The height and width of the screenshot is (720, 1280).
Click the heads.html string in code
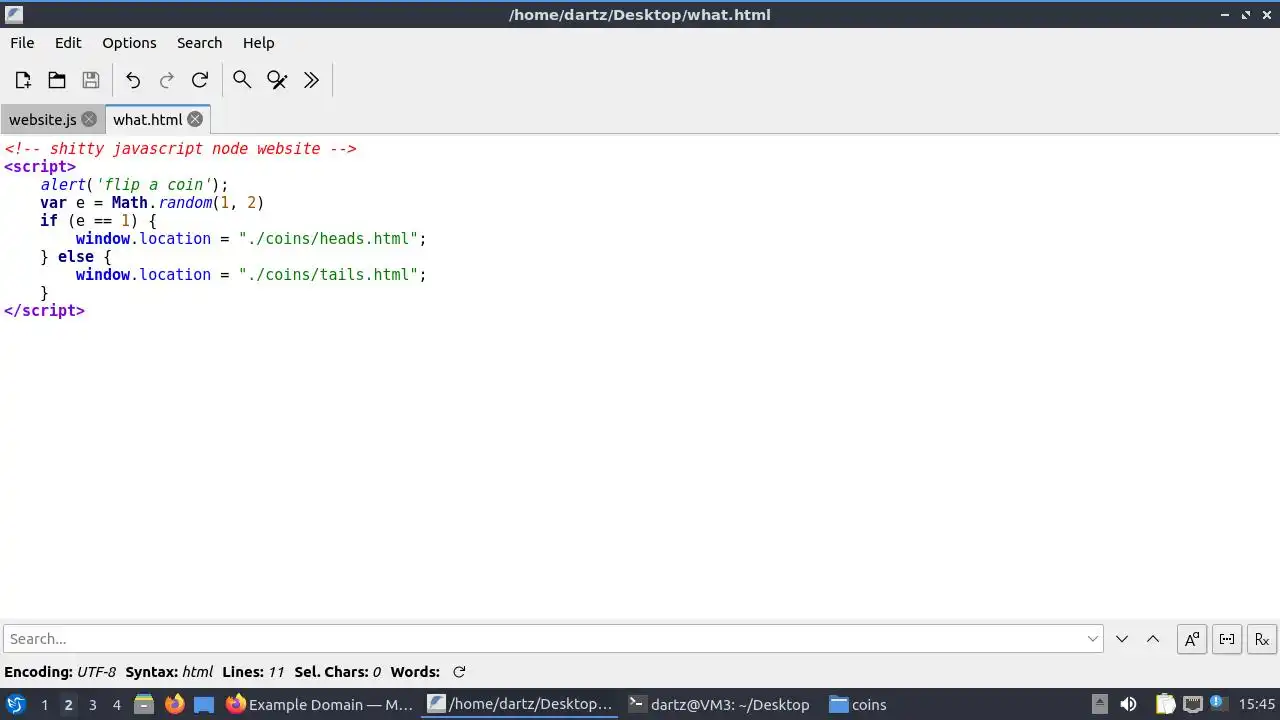(328, 239)
